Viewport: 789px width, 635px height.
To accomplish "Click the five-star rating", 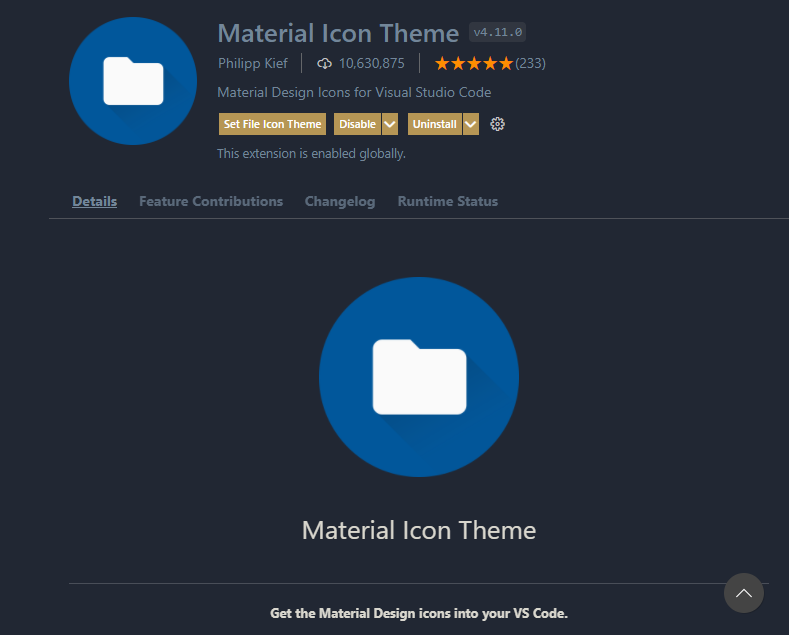I will [x=474, y=63].
